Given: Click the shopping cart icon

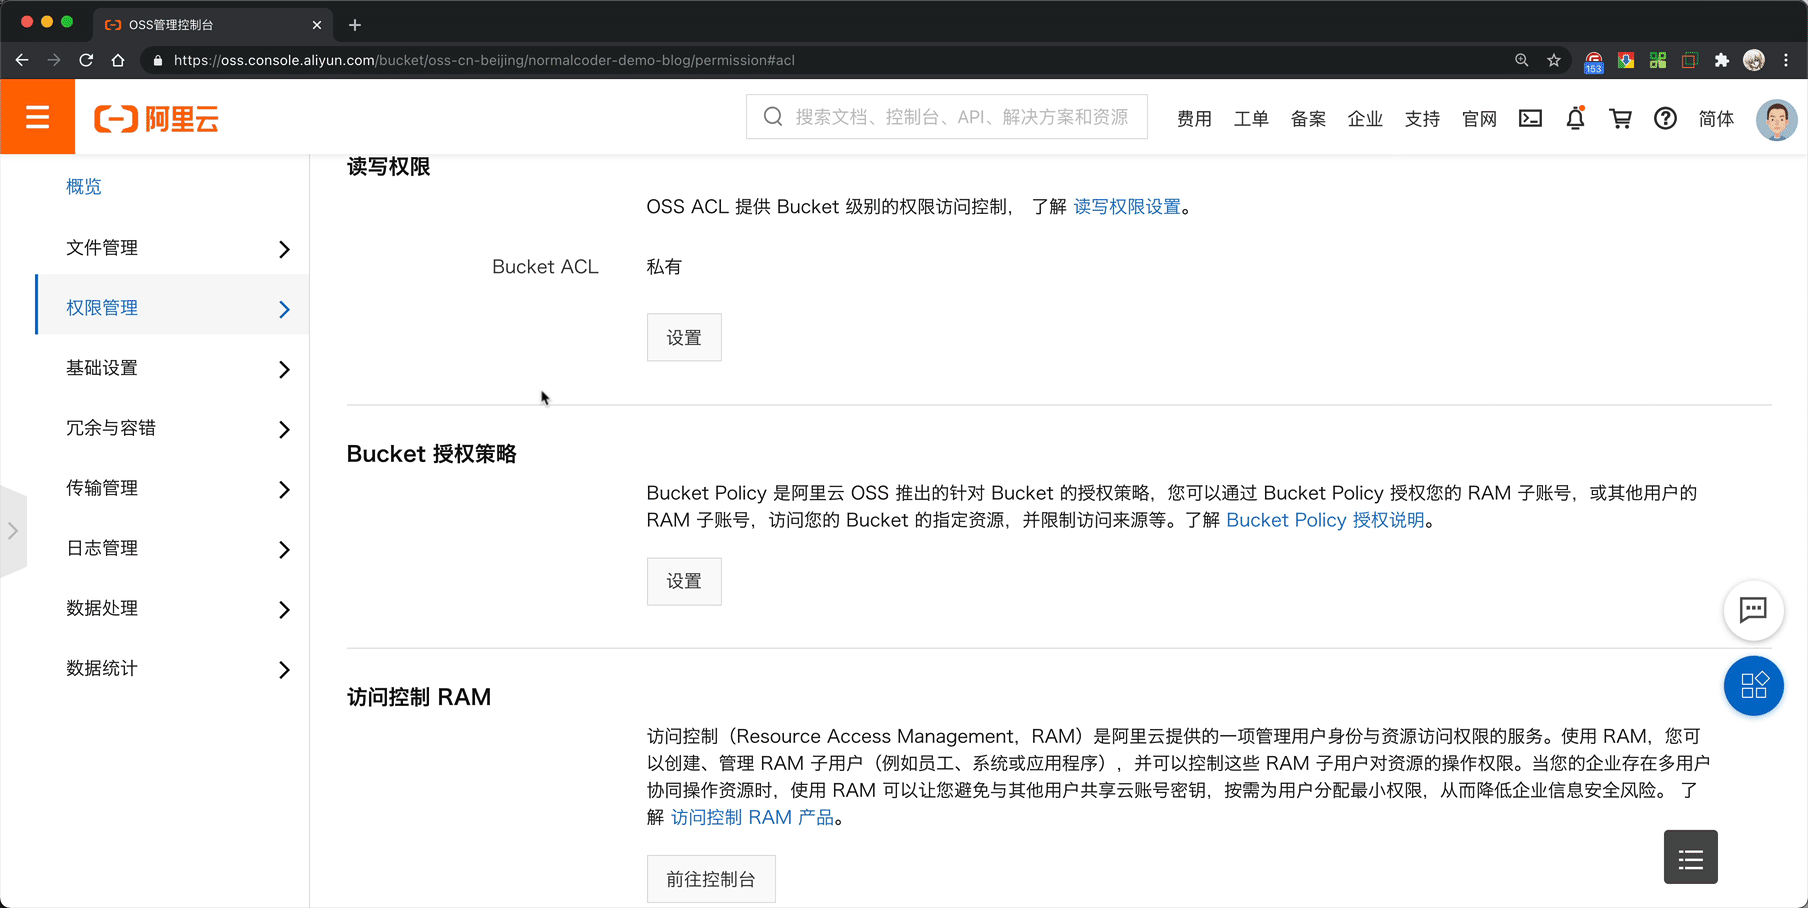Looking at the screenshot, I should tap(1620, 117).
